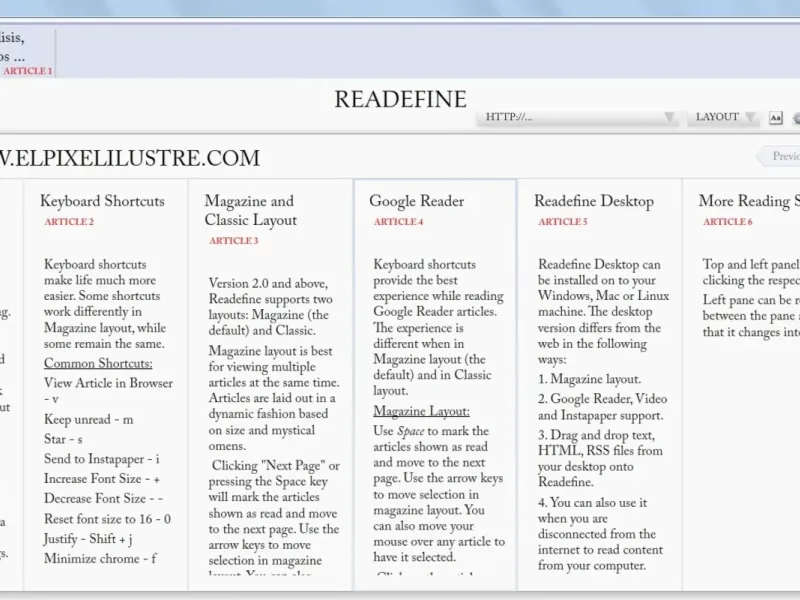Open the Readefine Desktop article title
This screenshot has width=800, height=600.
593,201
